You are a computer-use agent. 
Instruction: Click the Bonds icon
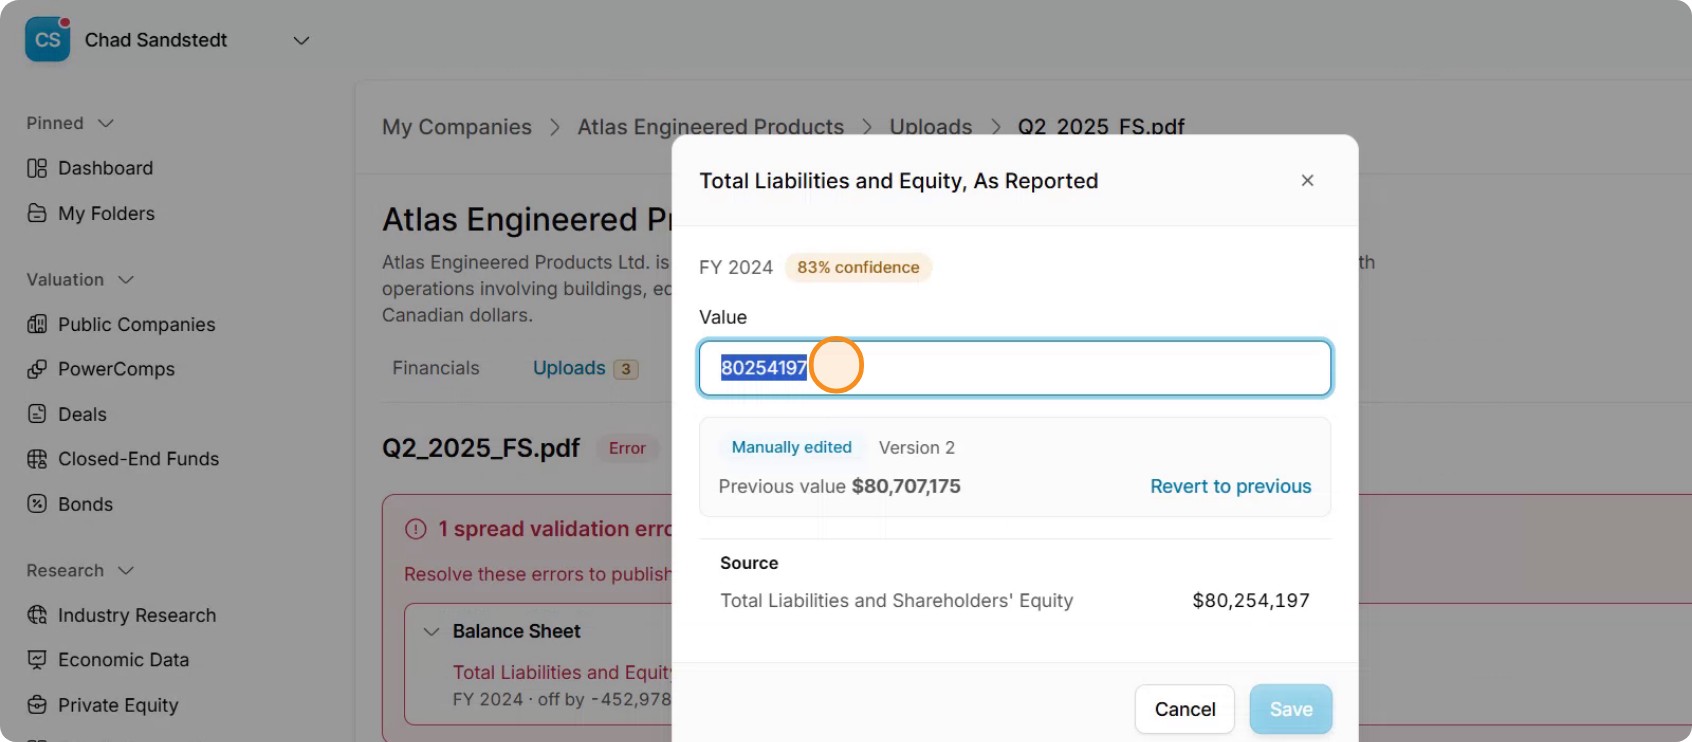coord(37,504)
